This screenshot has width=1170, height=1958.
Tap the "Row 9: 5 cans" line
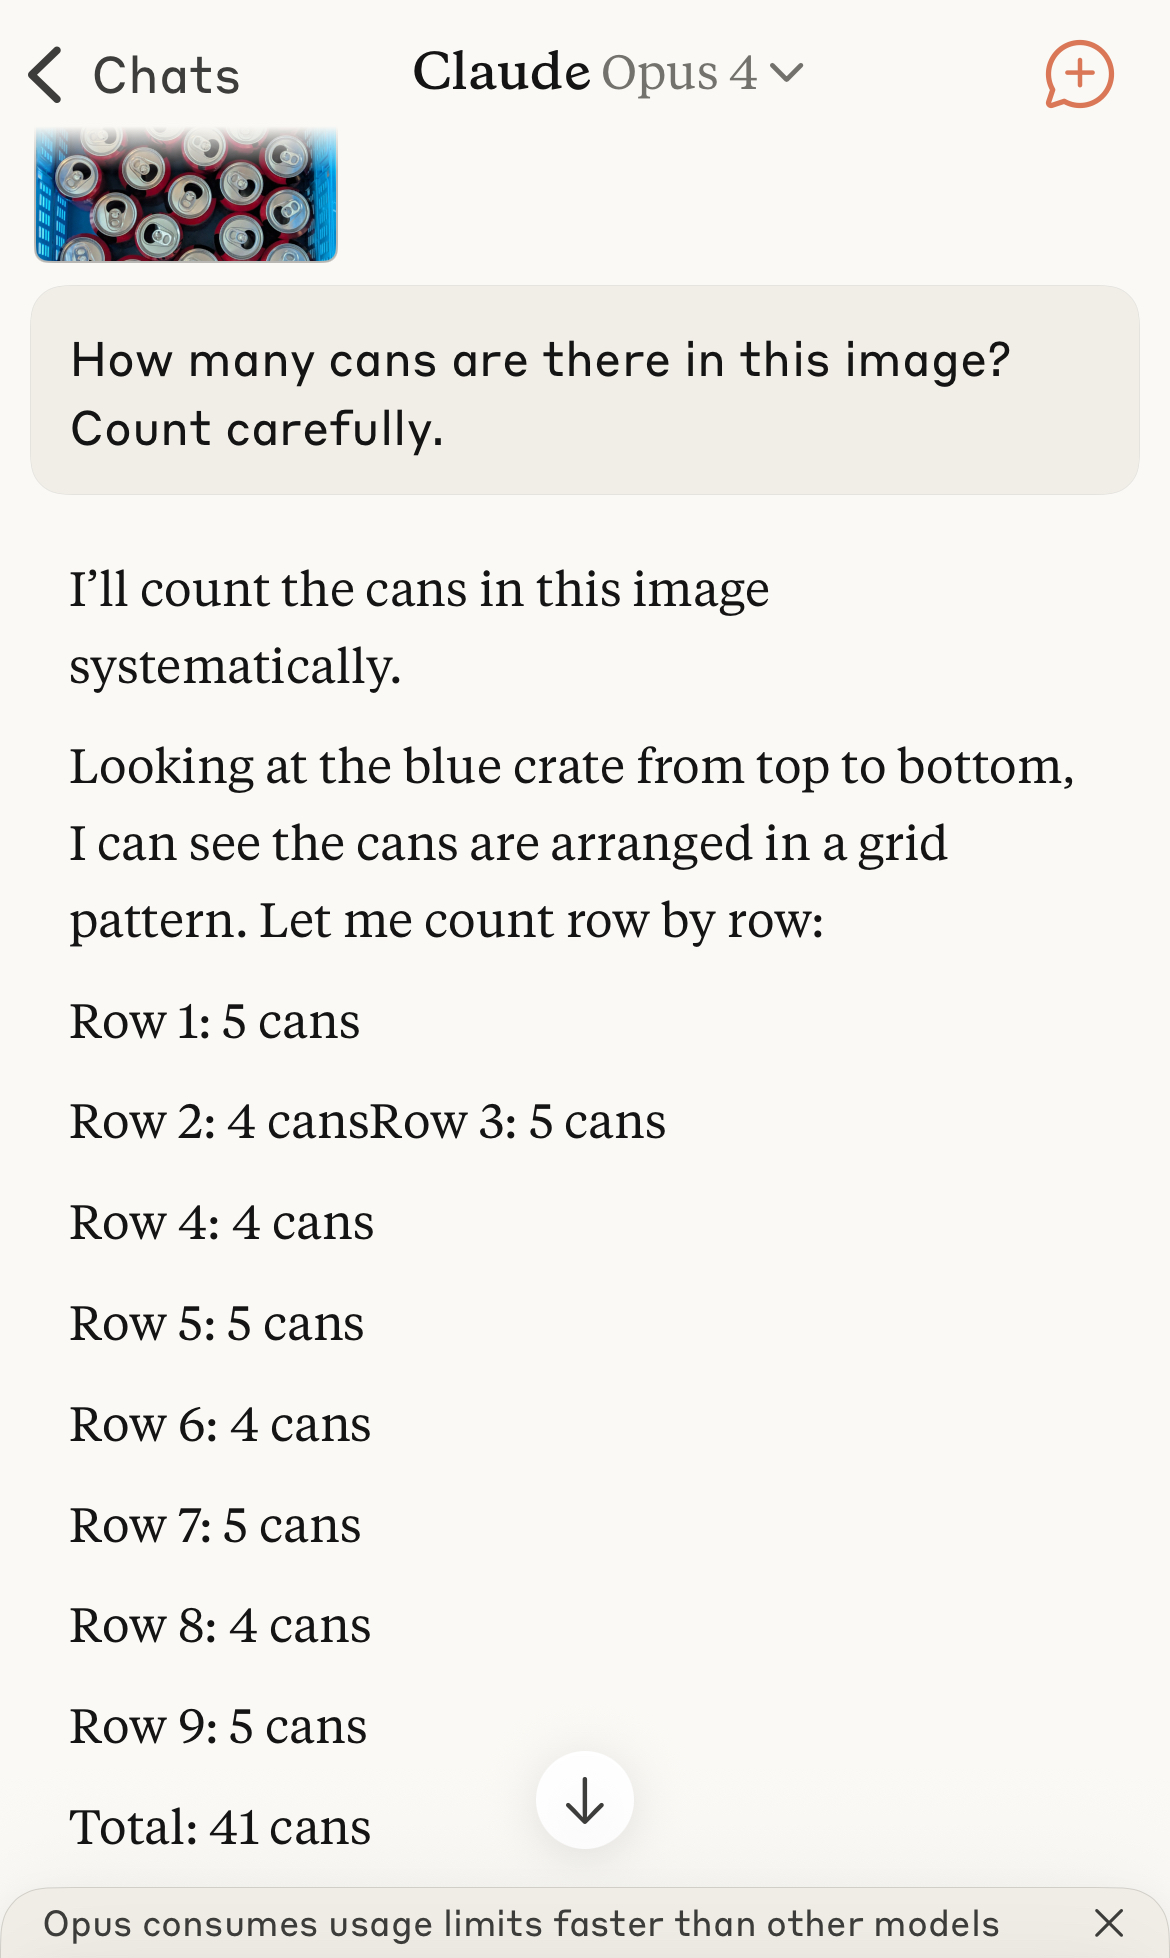pos(218,1726)
